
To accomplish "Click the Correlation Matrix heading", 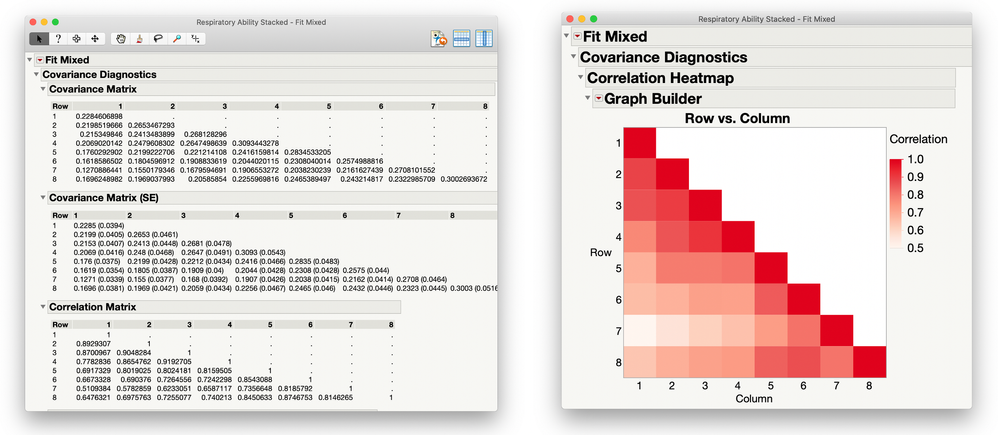I will [x=92, y=307].
